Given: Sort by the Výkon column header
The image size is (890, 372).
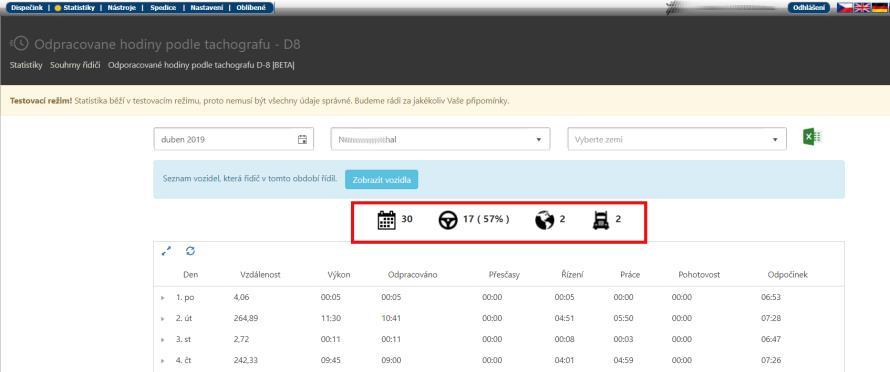Looking at the screenshot, I should pos(339,275).
